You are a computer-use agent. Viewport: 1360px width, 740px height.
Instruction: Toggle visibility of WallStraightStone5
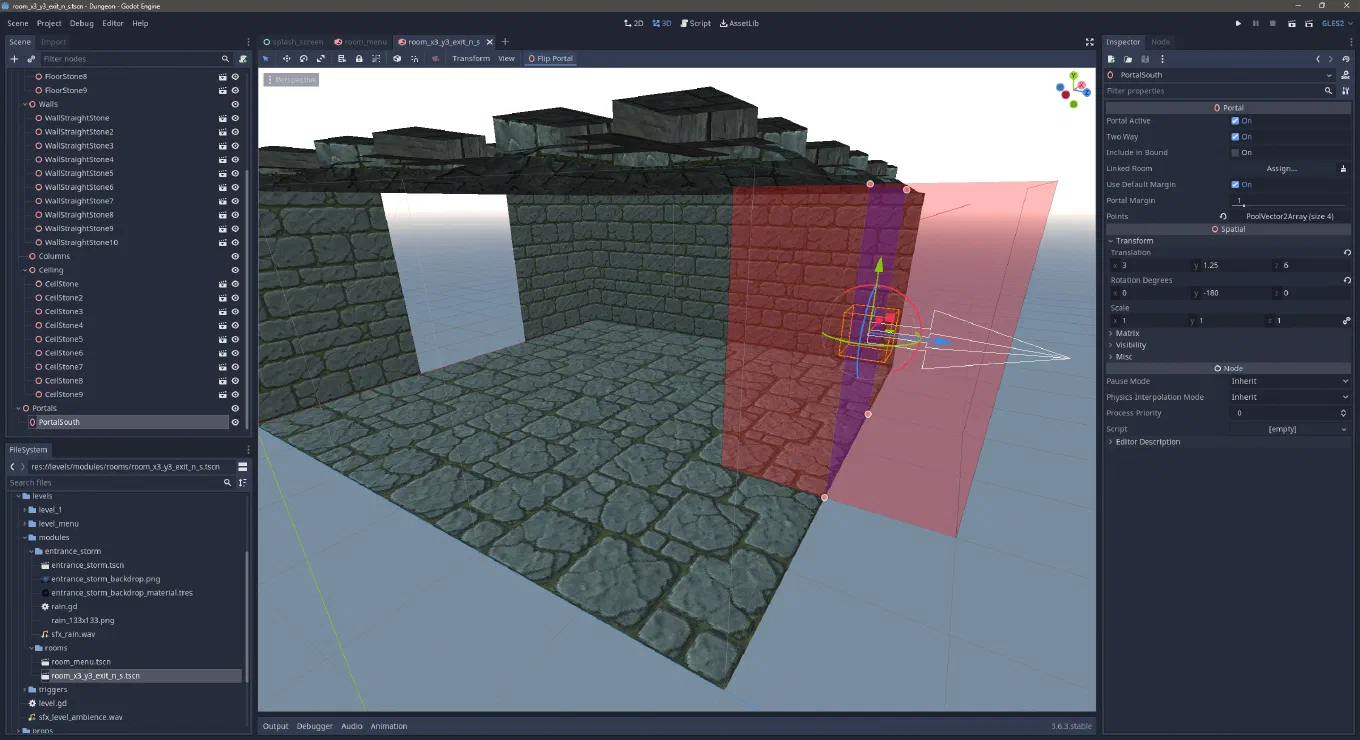[x=236, y=173]
